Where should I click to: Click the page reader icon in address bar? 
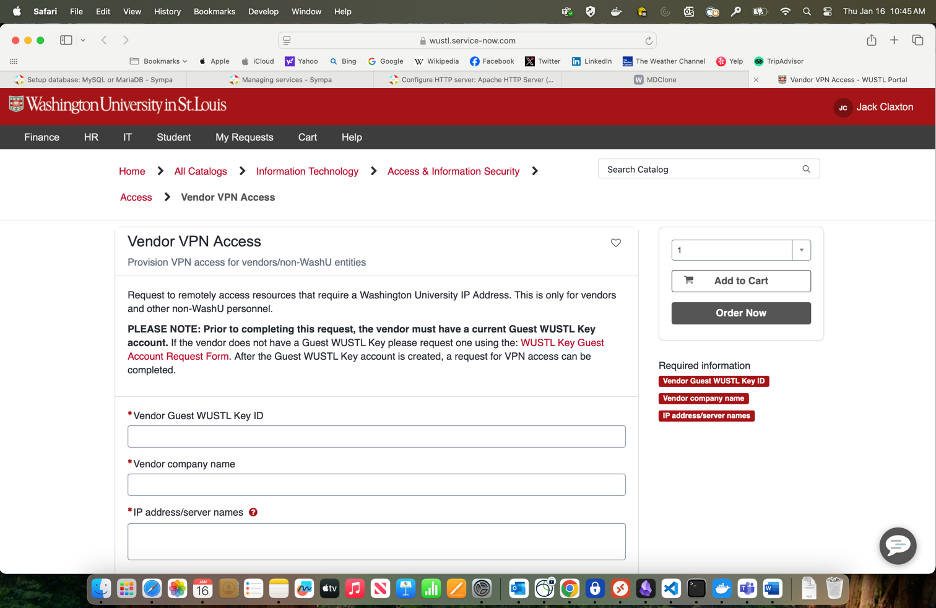pyautogui.click(x=287, y=41)
